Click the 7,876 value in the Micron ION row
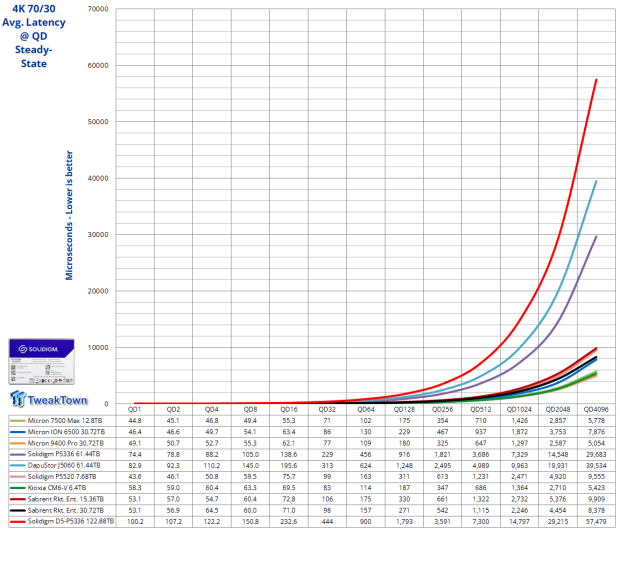Image resolution: width=620 pixels, height=568 pixels. [596, 432]
